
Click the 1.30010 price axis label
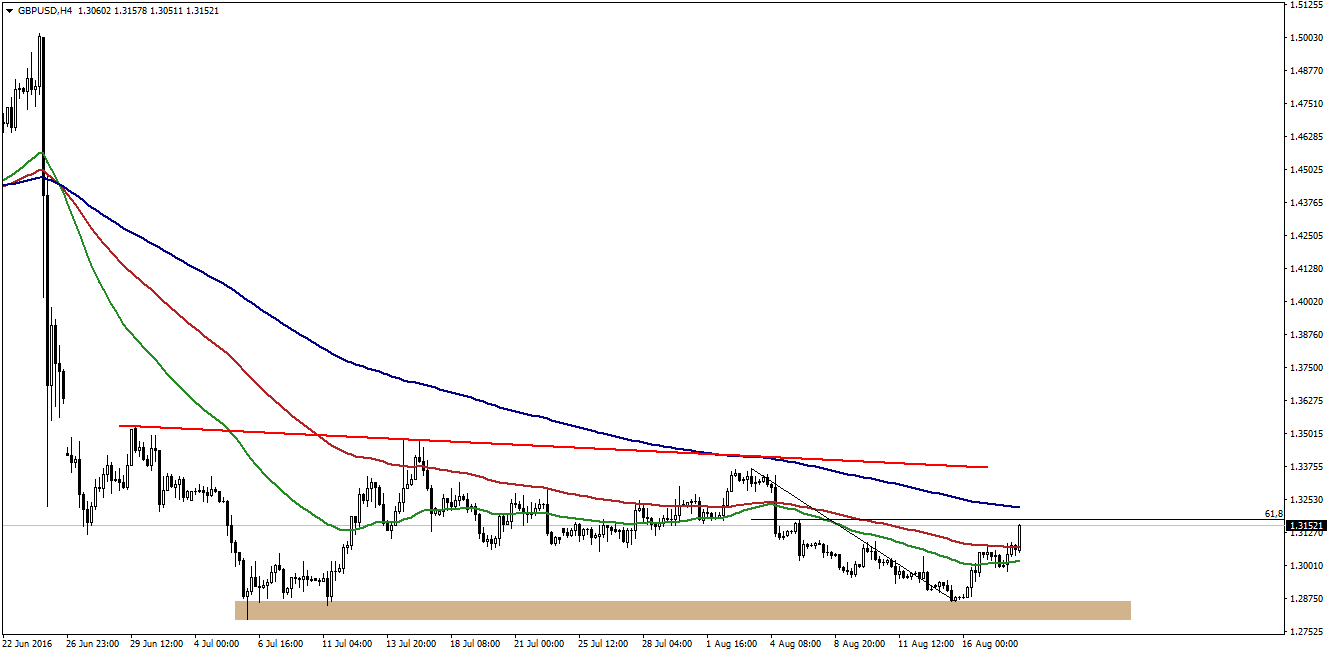pos(1307,566)
